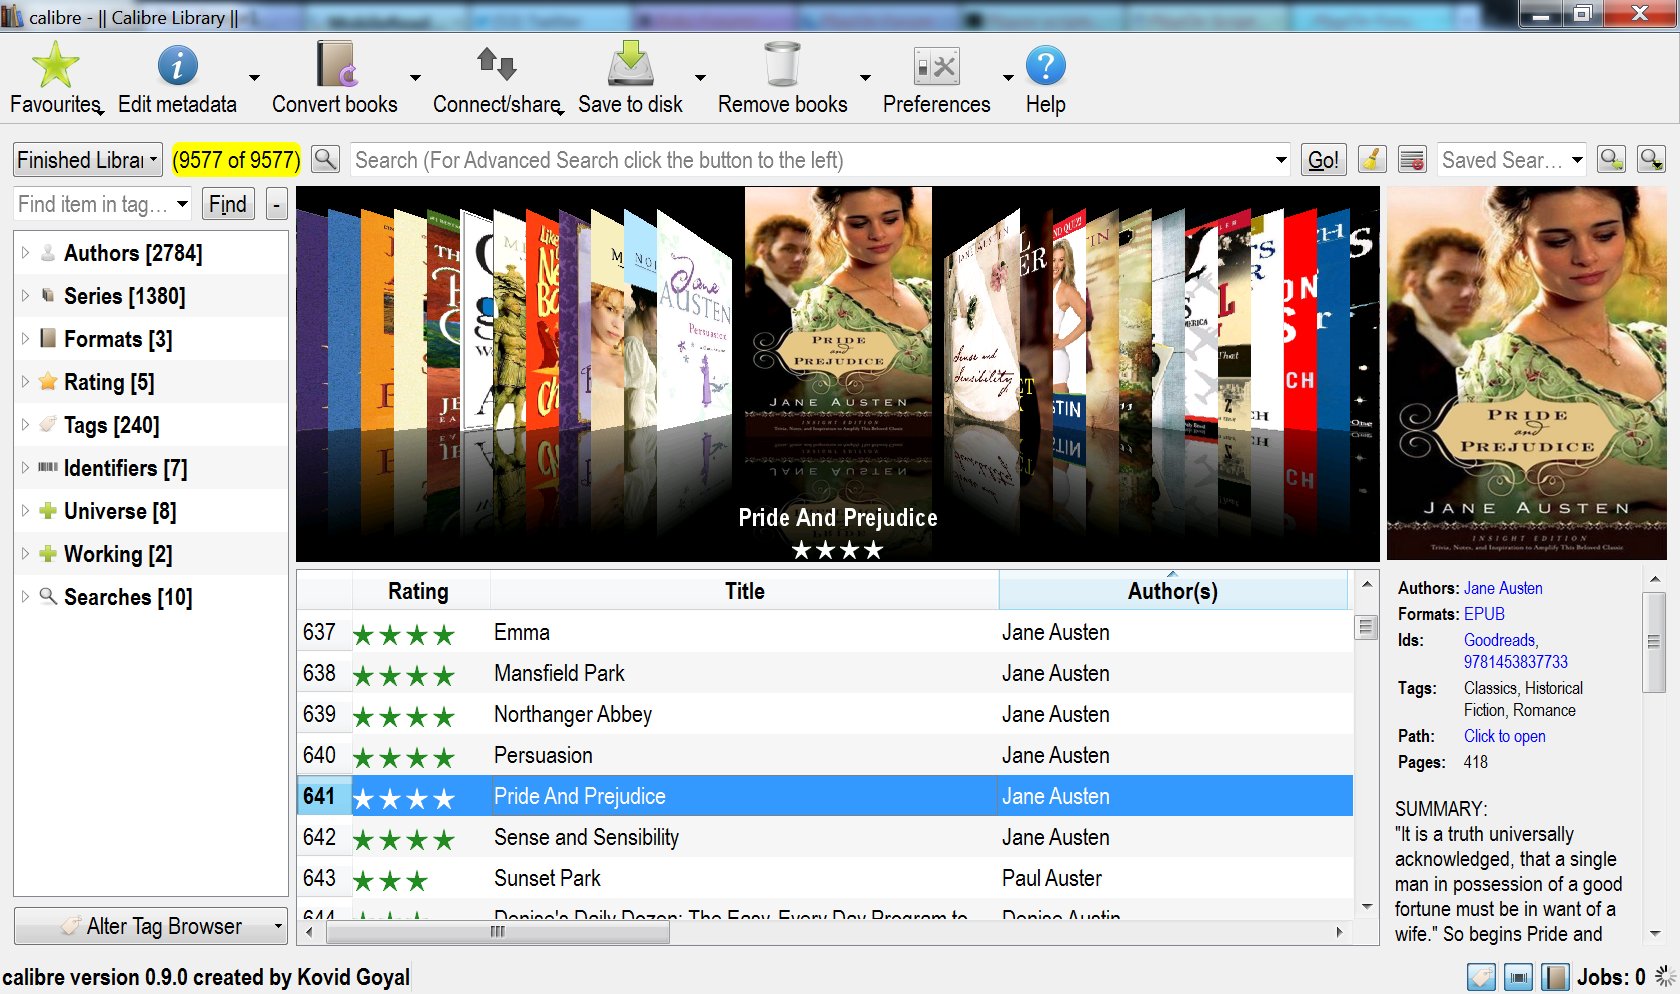Open the Jane Austen author link
Screen dimensions: 1680x994
(1503, 588)
